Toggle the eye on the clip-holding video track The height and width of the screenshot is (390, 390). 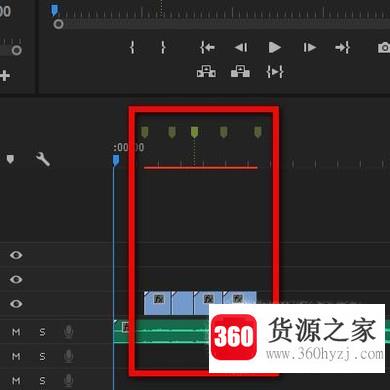click(16, 304)
